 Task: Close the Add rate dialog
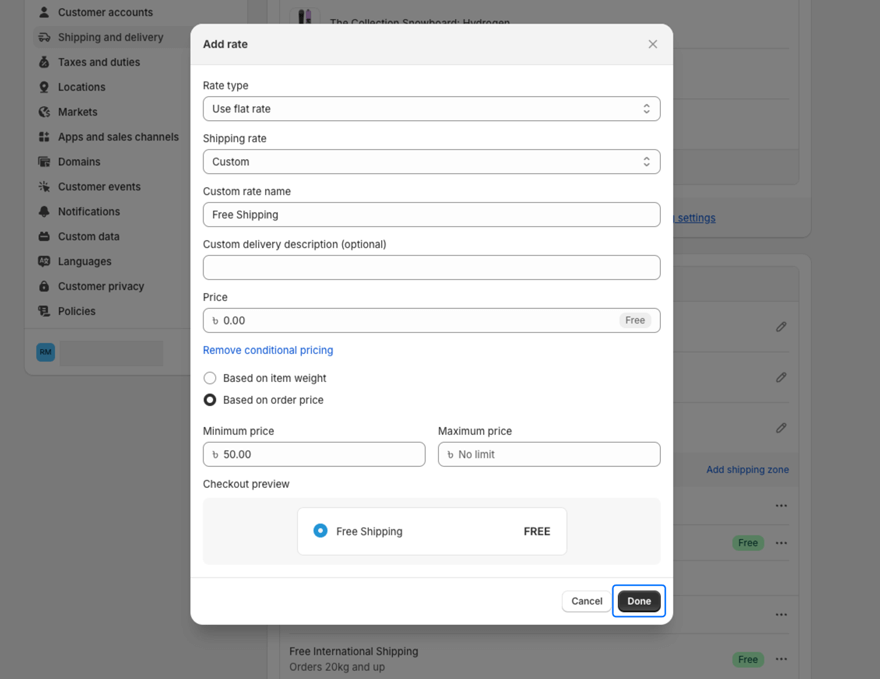point(652,44)
